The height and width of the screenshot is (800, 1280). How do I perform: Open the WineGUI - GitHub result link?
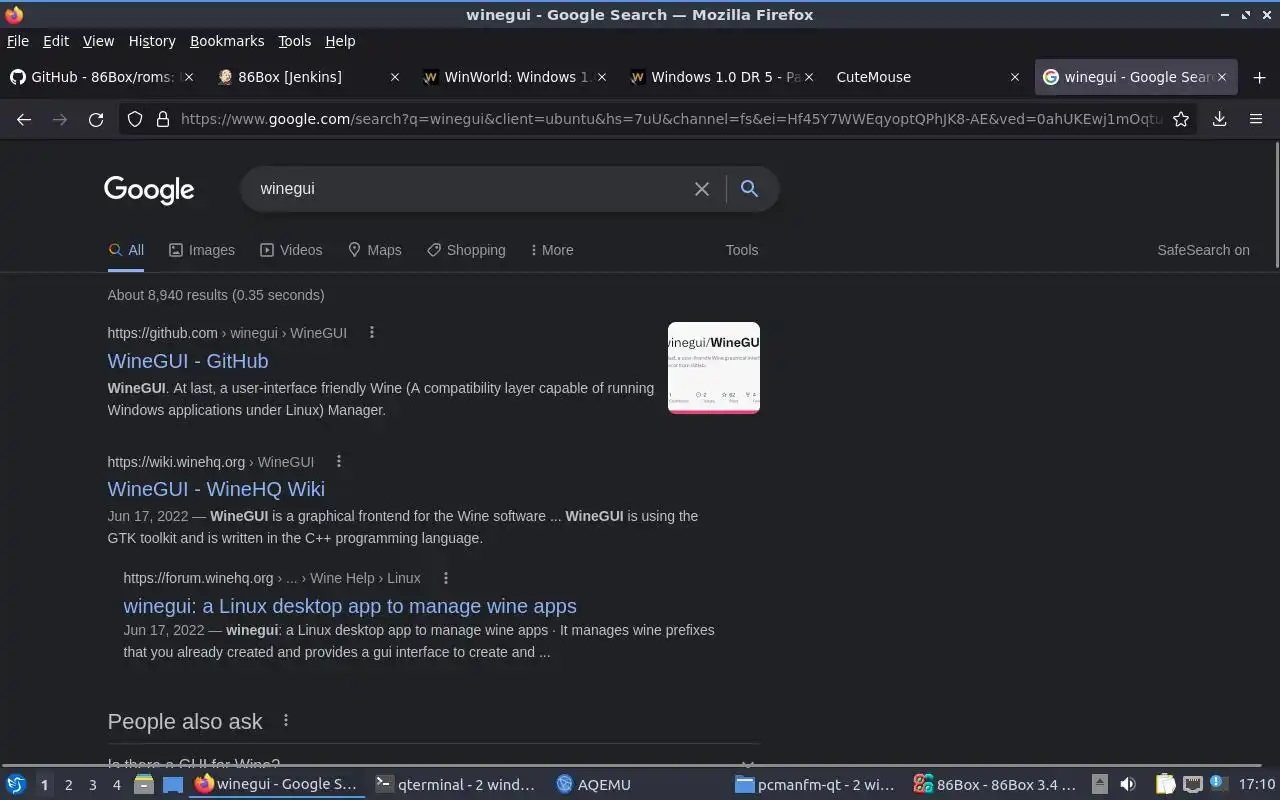(188, 361)
